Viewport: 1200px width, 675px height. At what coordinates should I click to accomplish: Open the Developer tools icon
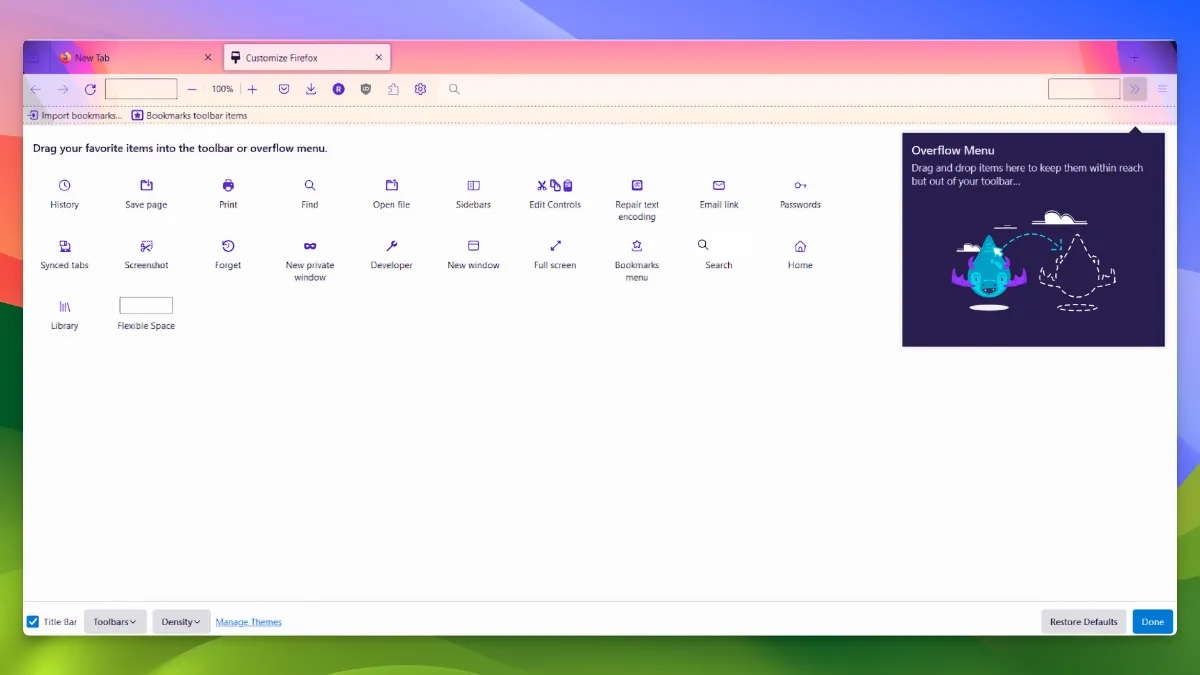tap(391, 246)
